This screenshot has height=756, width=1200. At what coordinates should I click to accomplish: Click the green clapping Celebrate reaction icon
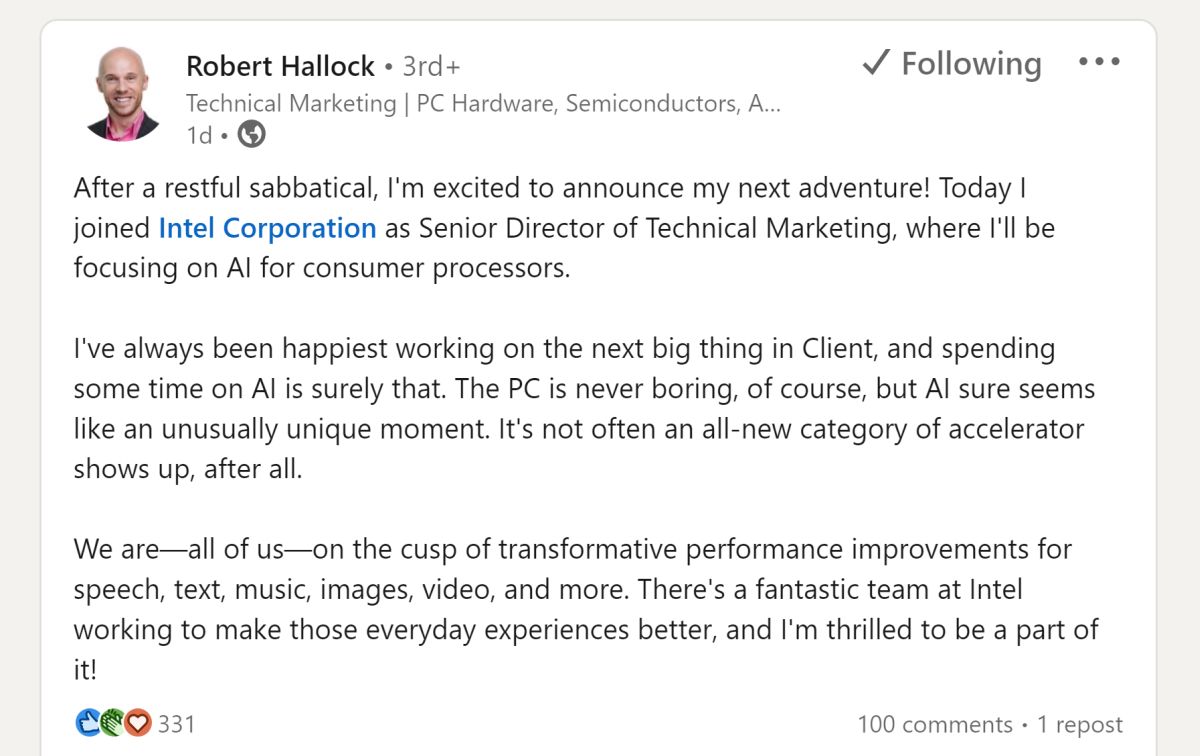point(113,723)
